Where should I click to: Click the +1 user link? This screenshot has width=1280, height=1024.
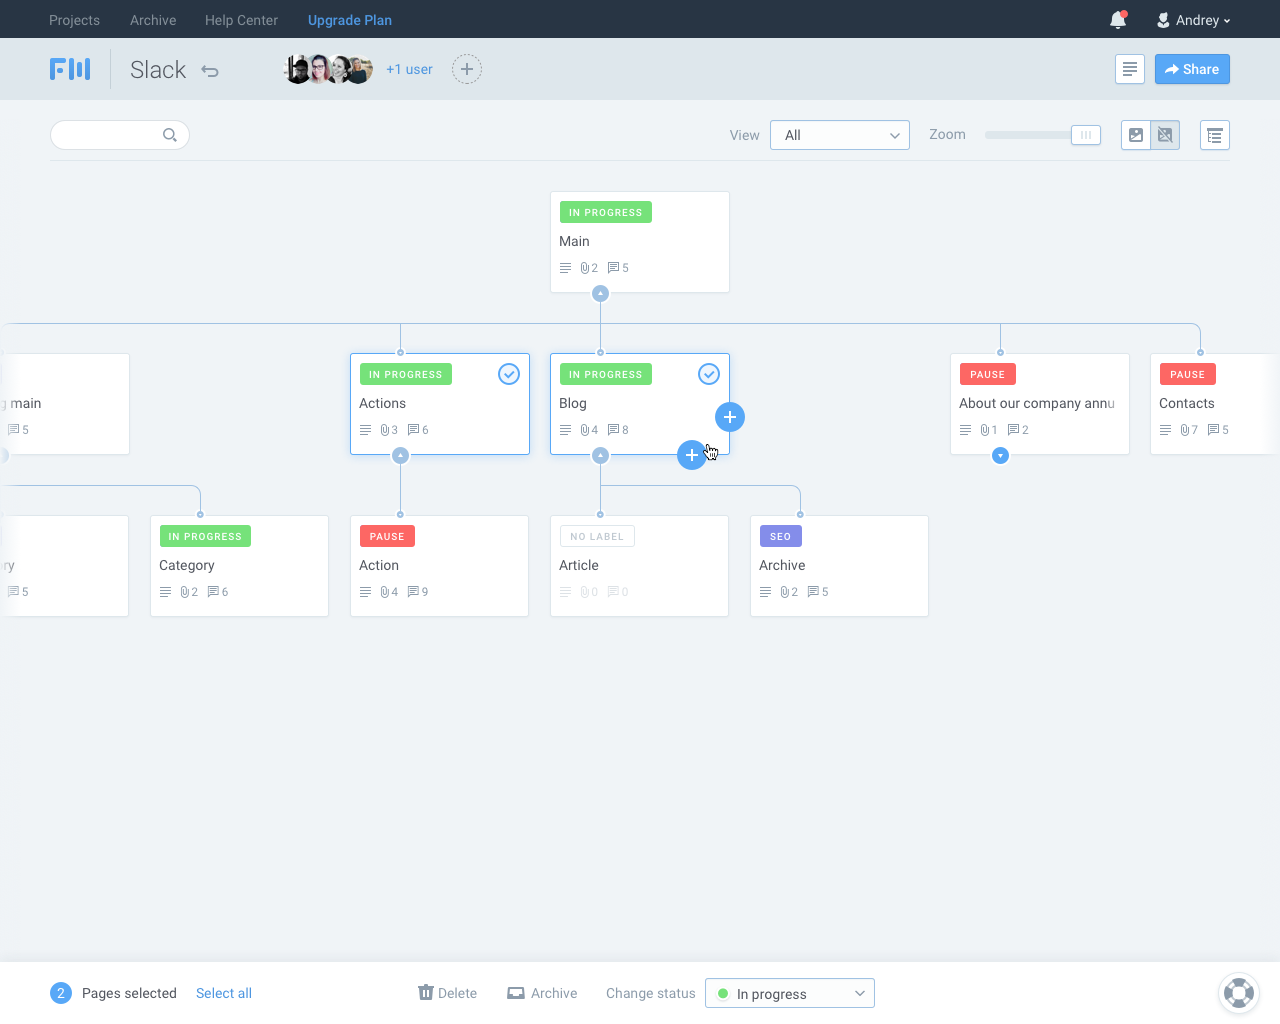[x=409, y=69]
